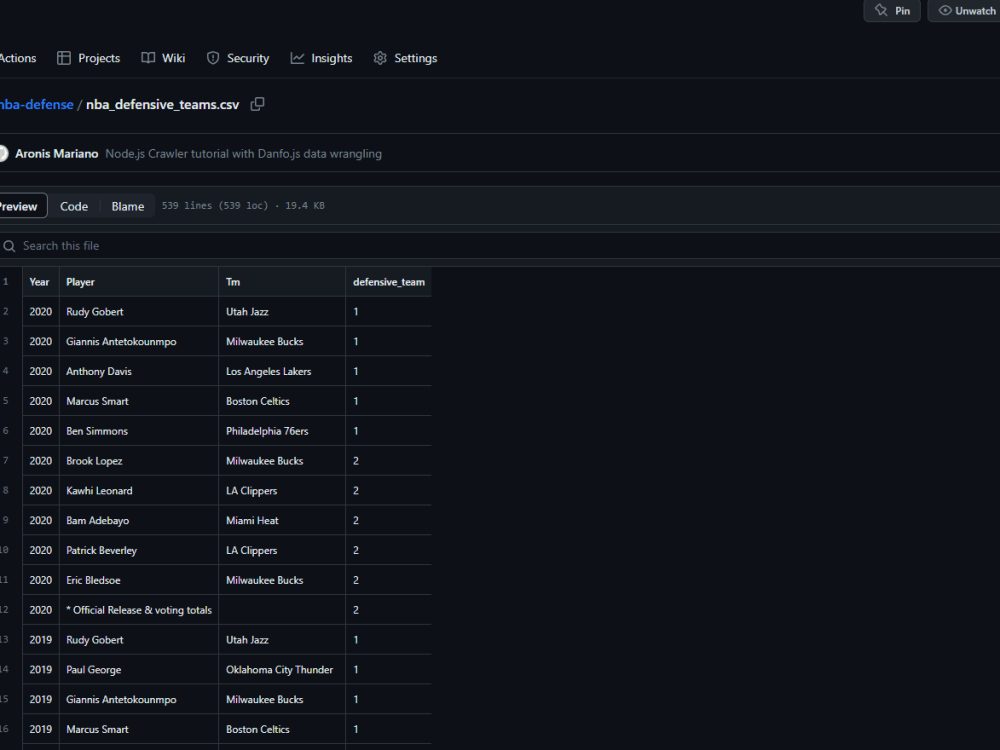Click the Settings gear icon
The width and height of the screenshot is (1000, 750).
[380, 58]
